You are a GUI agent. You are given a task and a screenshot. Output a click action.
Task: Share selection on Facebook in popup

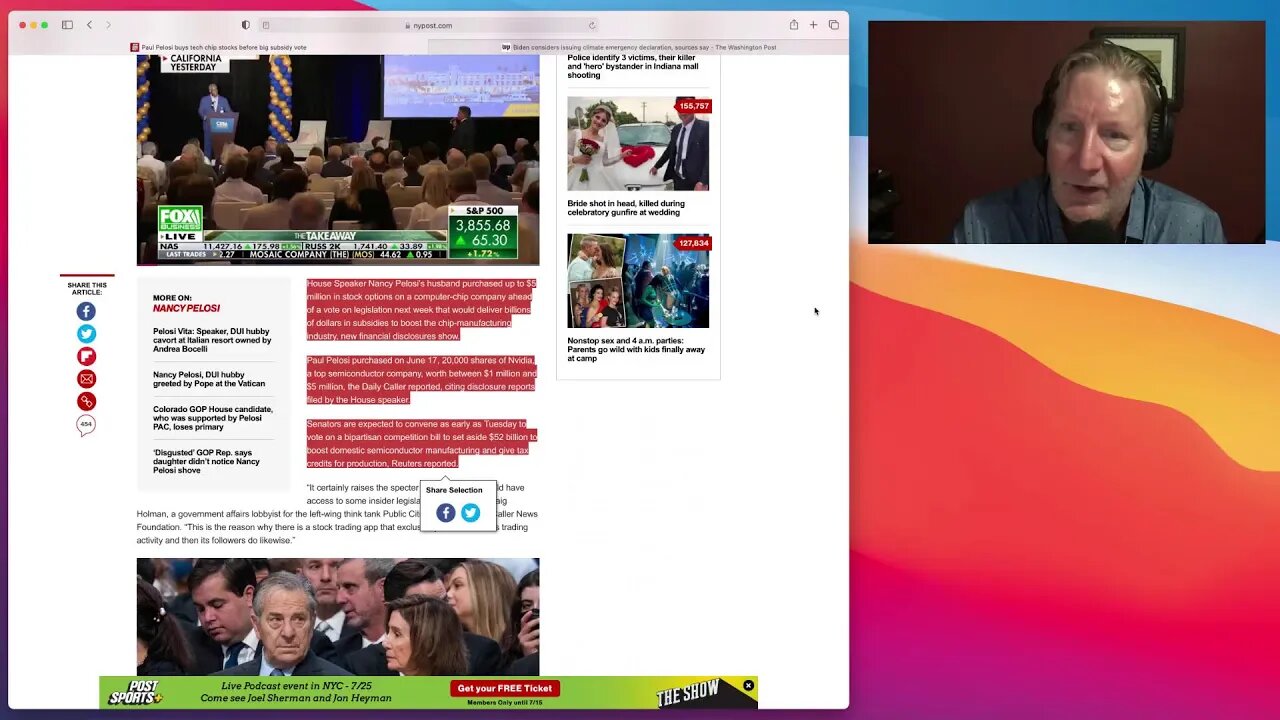(446, 513)
